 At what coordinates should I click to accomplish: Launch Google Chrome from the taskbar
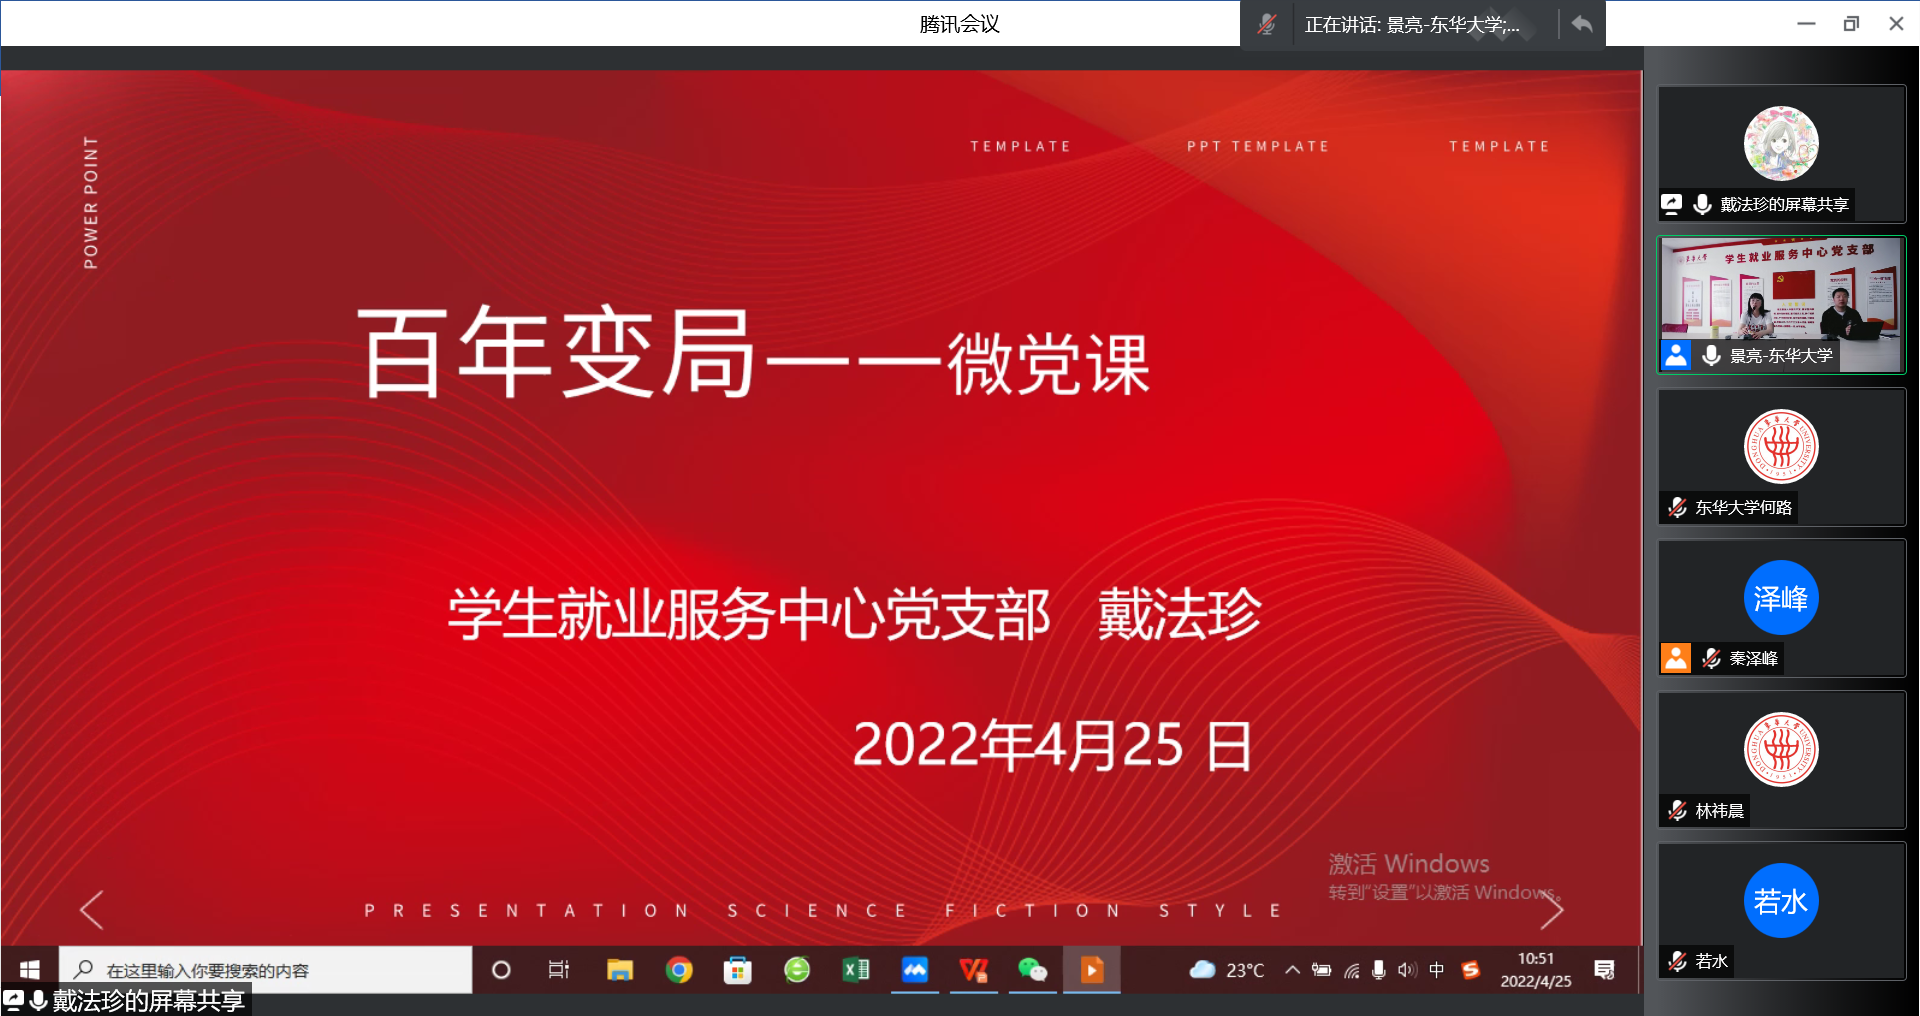click(x=679, y=969)
